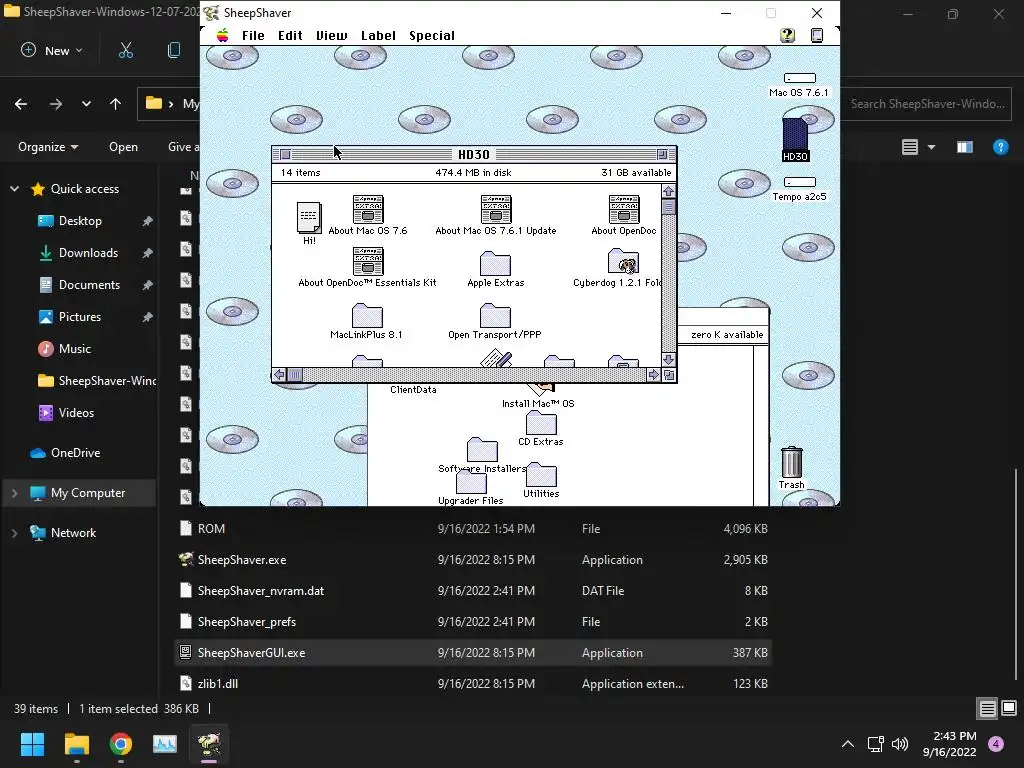Screen dimensions: 1024x768
Task: Open OneDrive in navigation pane
Action: coord(75,453)
